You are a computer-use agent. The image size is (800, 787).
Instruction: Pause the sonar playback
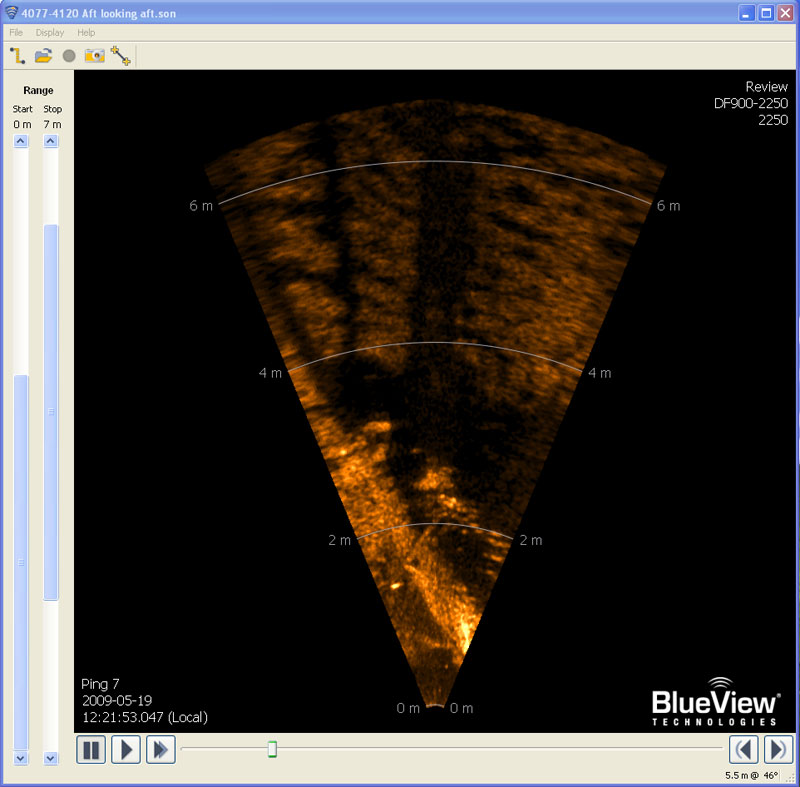tap(91, 749)
